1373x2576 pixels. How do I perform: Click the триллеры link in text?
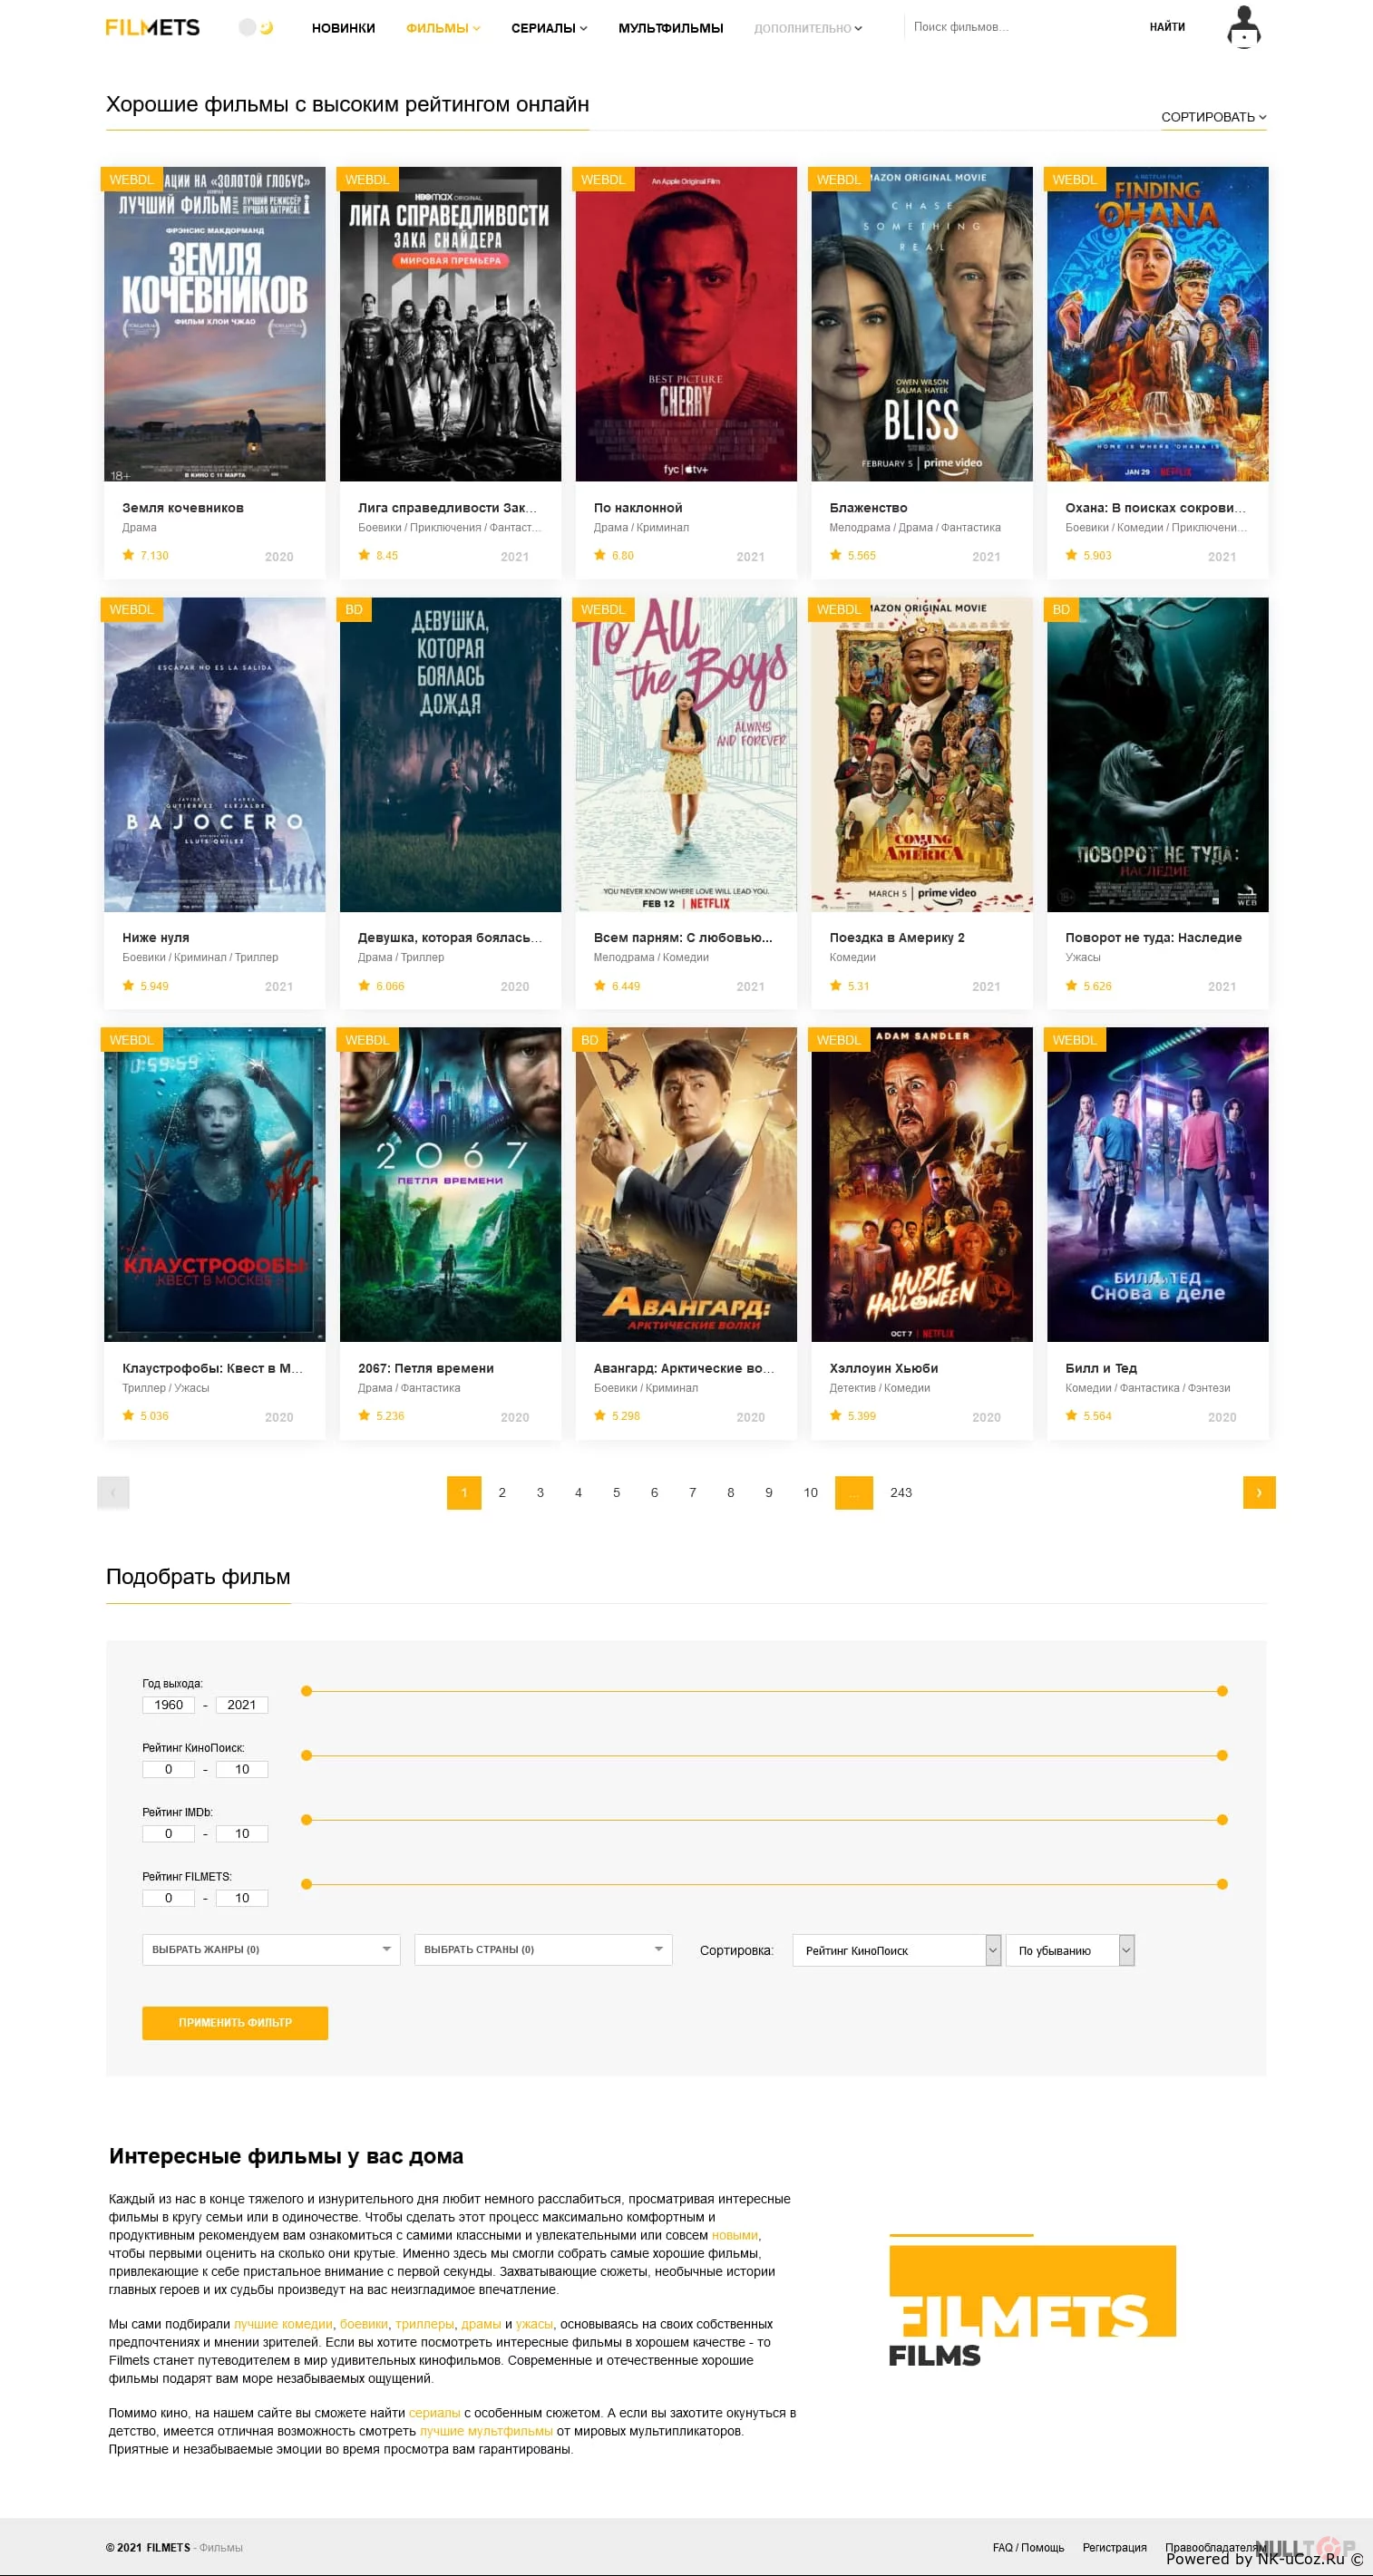click(x=424, y=2324)
